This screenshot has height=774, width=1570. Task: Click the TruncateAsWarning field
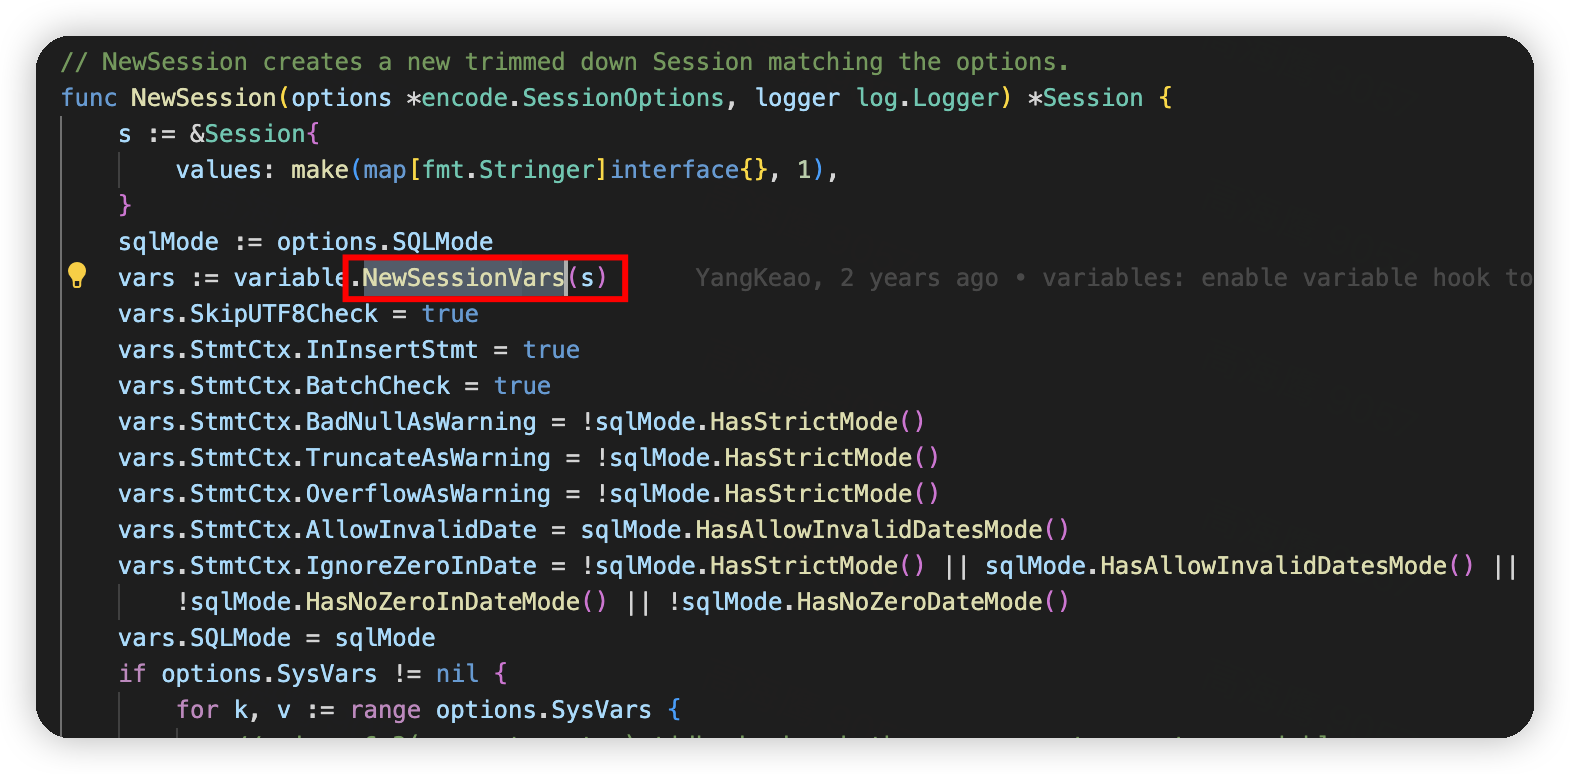tap(428, 458)
